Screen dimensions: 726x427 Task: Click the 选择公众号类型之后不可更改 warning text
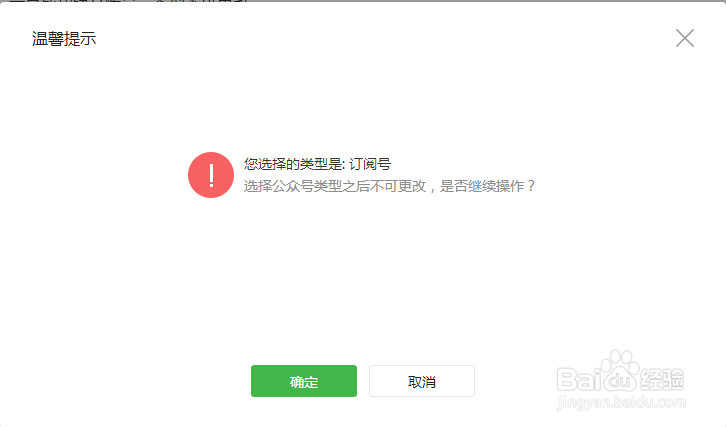tap(335, 186)
